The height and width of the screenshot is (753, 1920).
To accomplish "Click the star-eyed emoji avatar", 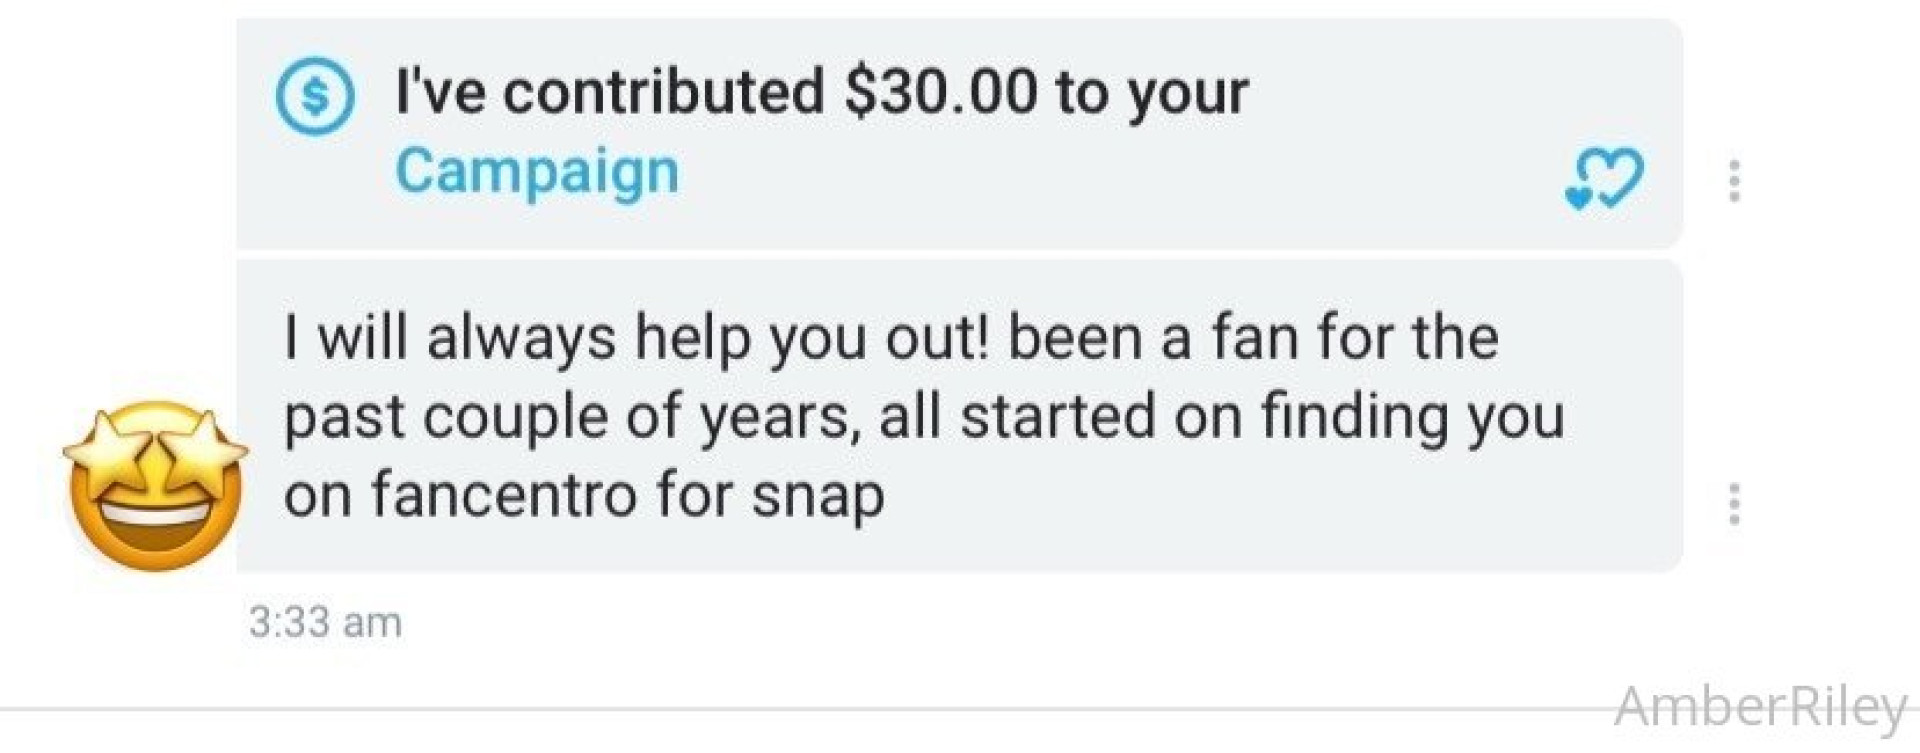I will tap(155, 486).
